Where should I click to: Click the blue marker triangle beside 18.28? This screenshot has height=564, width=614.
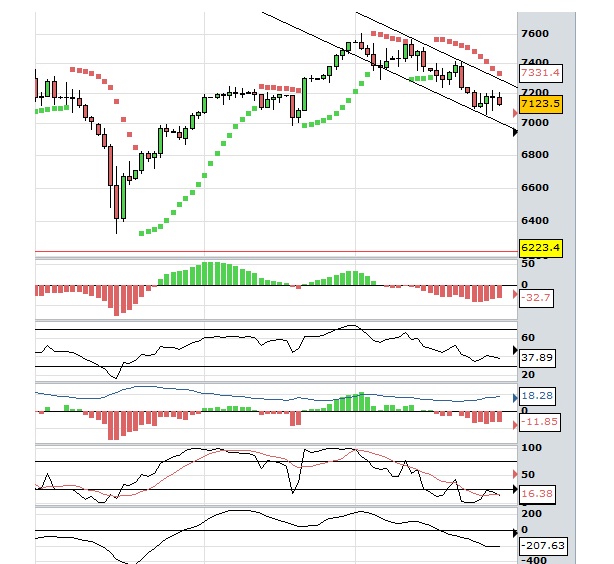[515, 398]
